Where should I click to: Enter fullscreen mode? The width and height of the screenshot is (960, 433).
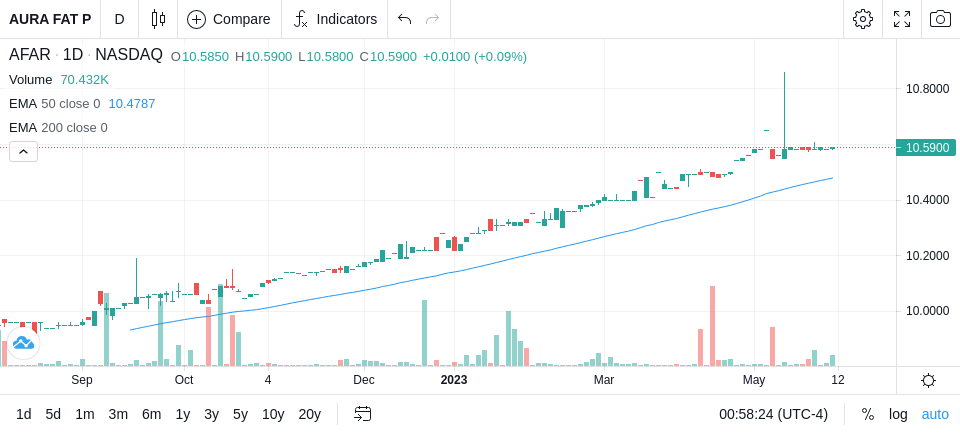pos(902,19)
